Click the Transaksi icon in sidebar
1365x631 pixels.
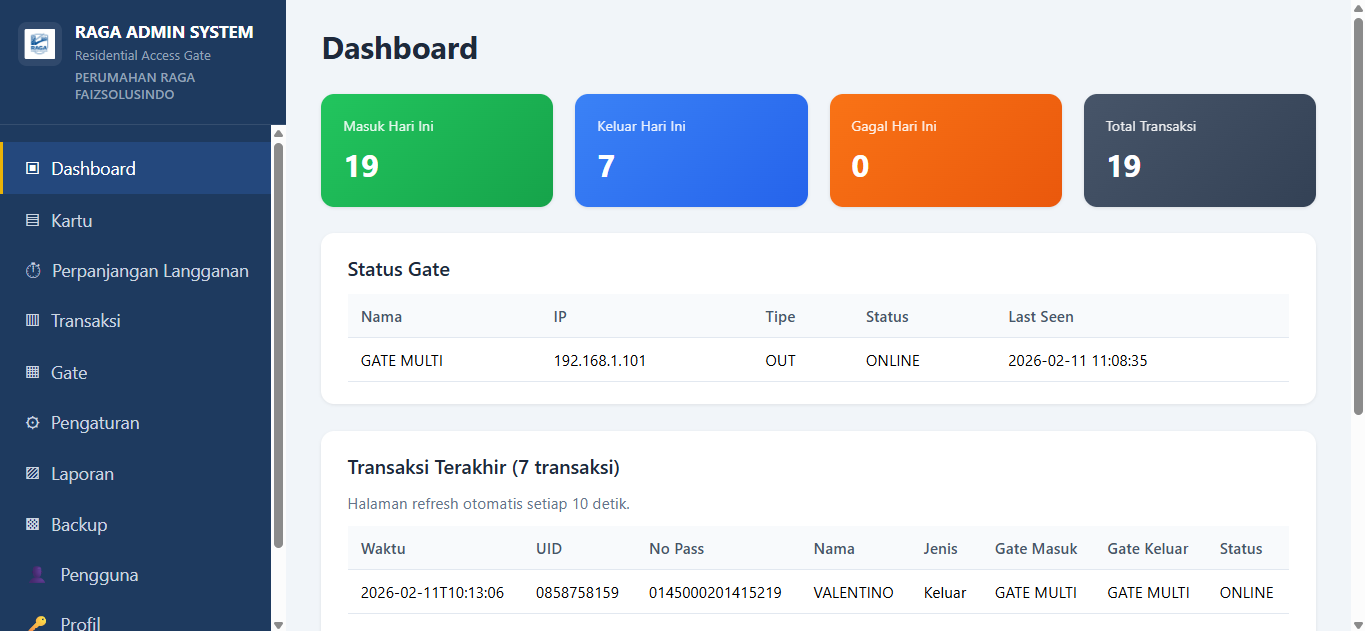coord(32,321)
